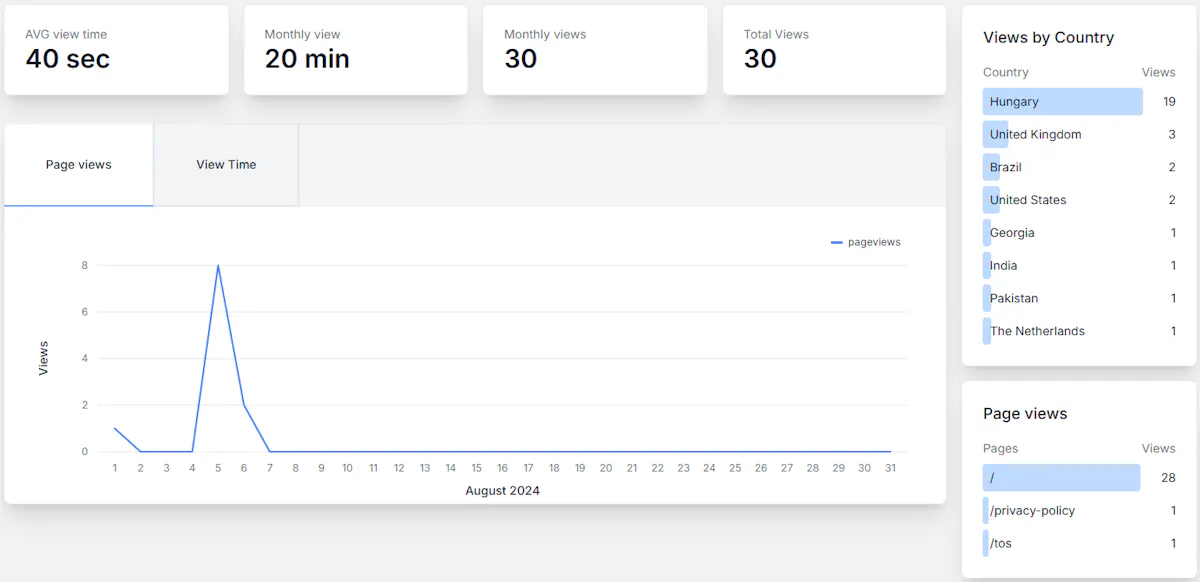Click the Total Views label

tap(776, 34)
